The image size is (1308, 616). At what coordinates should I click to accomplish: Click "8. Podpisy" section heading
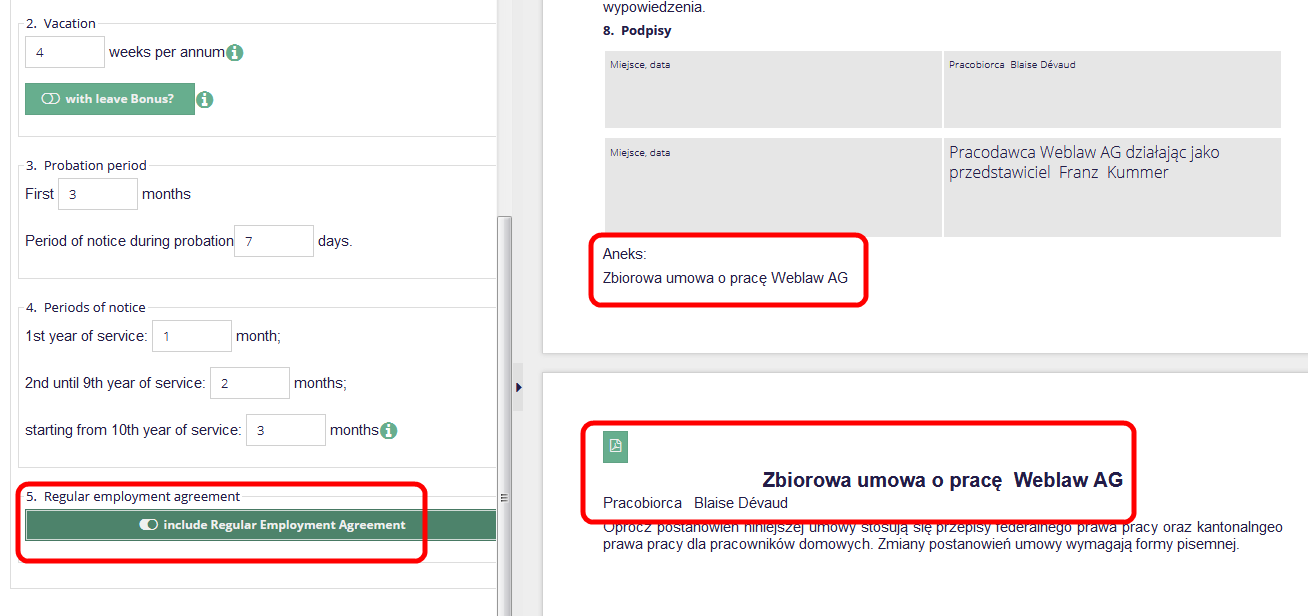point(637,31)
